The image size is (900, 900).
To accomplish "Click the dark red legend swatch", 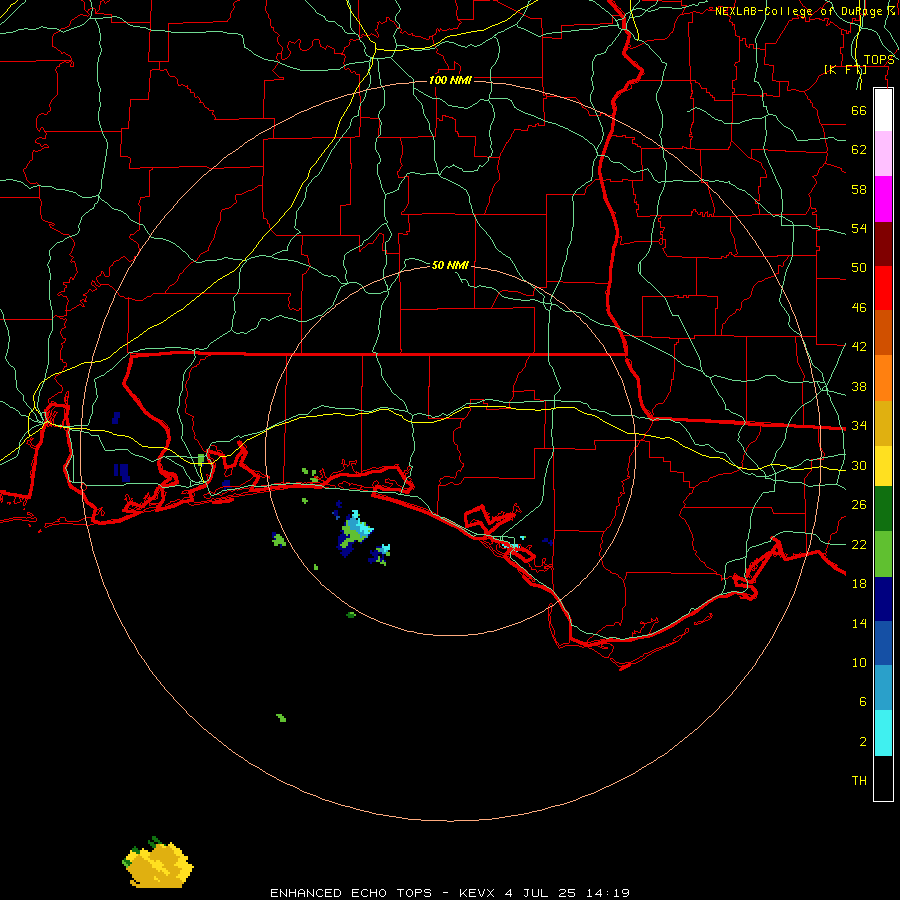I will point(883,243).
